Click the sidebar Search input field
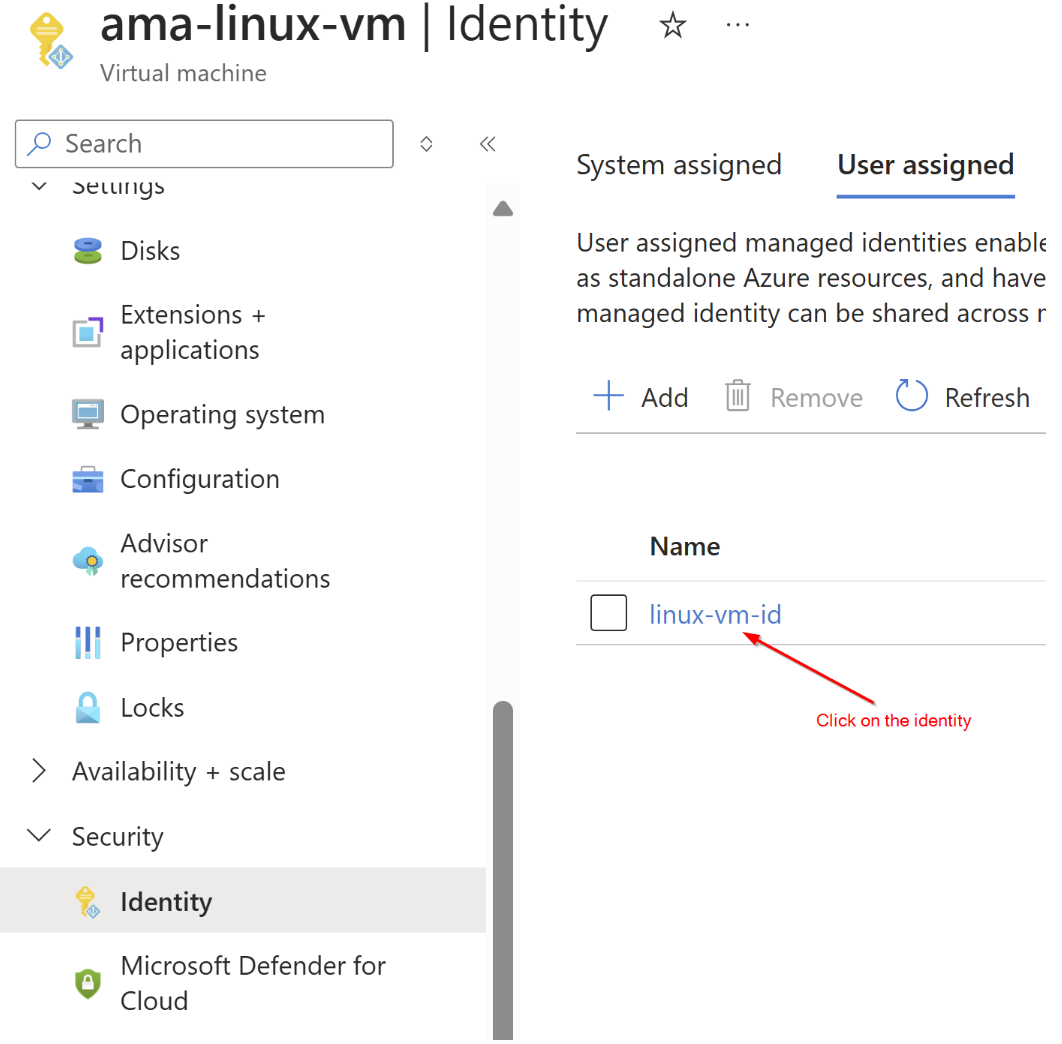 point(204,144)
